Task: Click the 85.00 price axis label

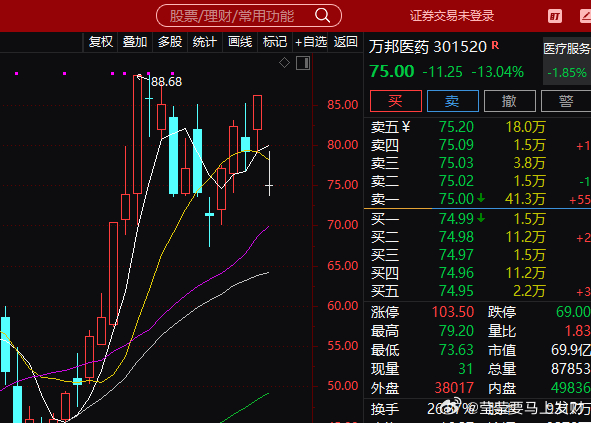Action: click(343, 105)
